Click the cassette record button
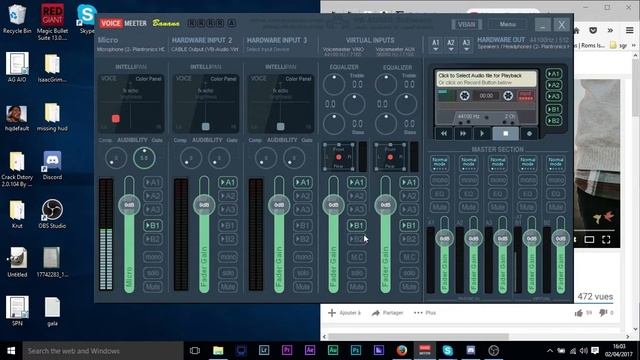The height and width of the screenshot is (360, 640). click(x=529, y=133)
